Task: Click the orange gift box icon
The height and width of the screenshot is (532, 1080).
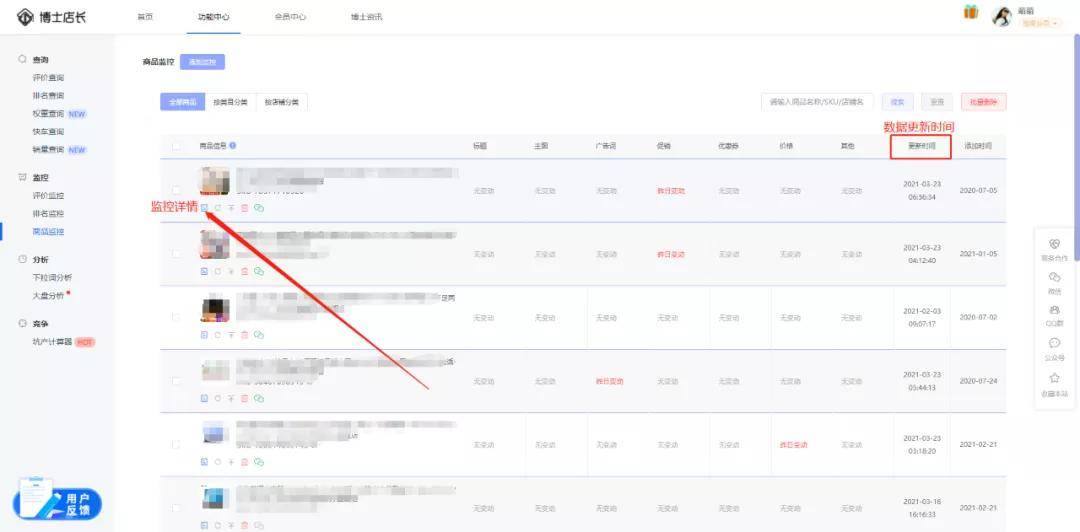Action: coord(970,12)
